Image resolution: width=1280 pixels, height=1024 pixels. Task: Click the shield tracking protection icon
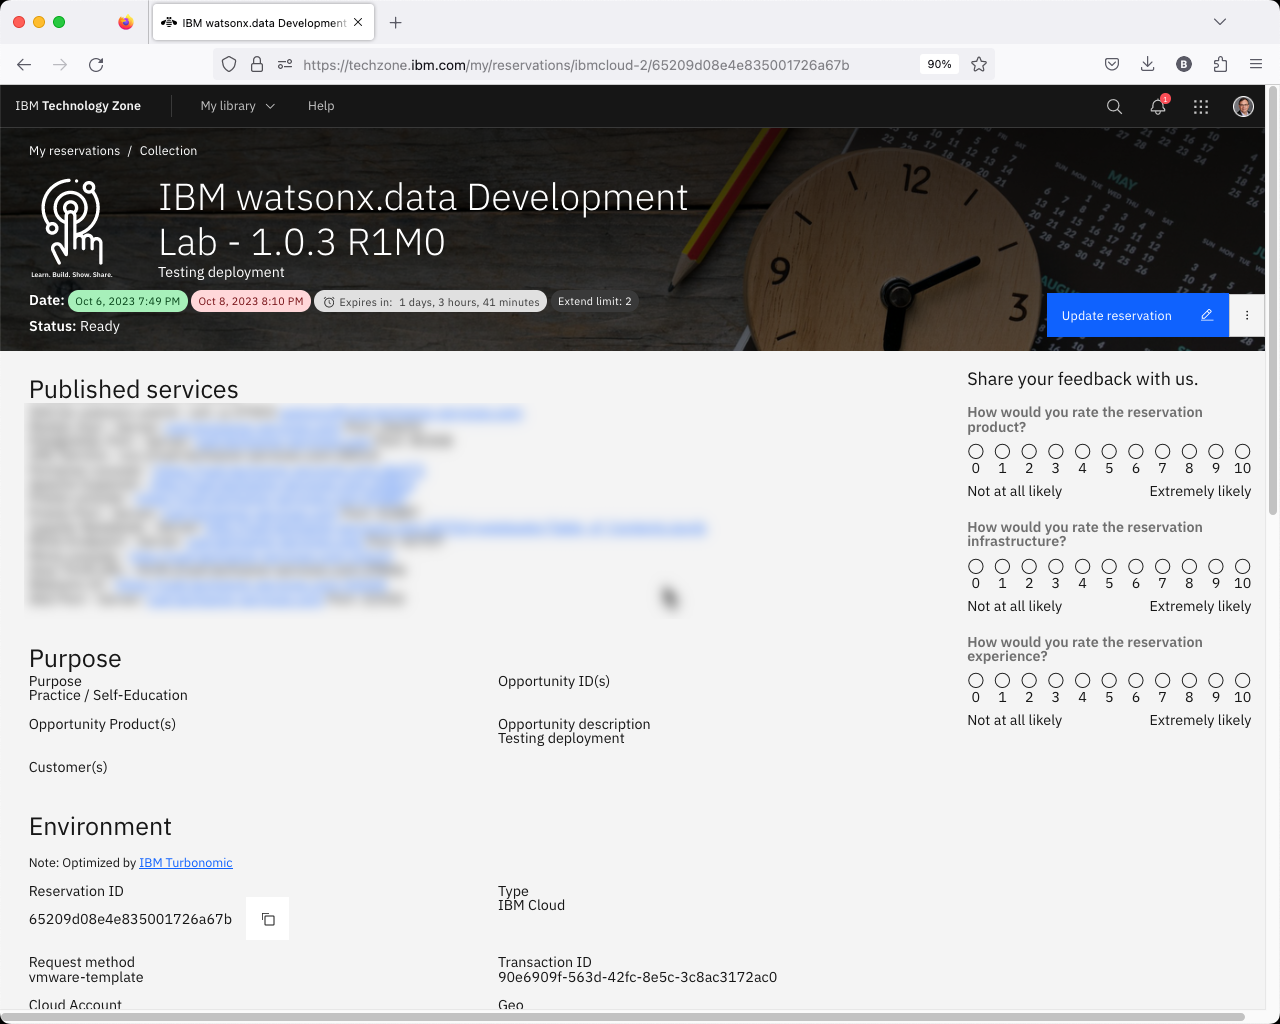pos(229,64)
